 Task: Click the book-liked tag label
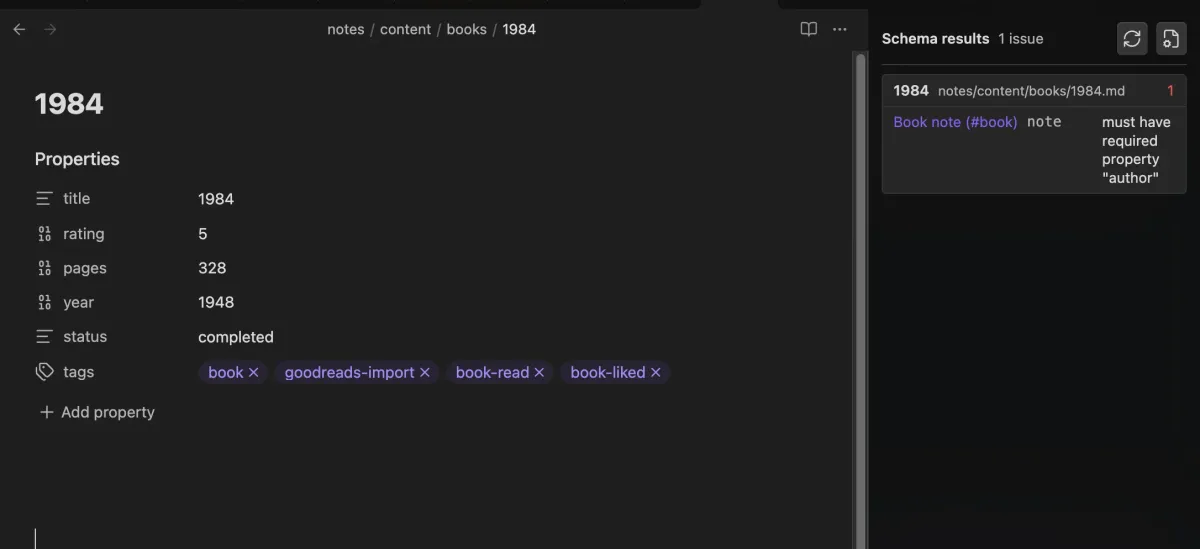(x=608, y=372)
